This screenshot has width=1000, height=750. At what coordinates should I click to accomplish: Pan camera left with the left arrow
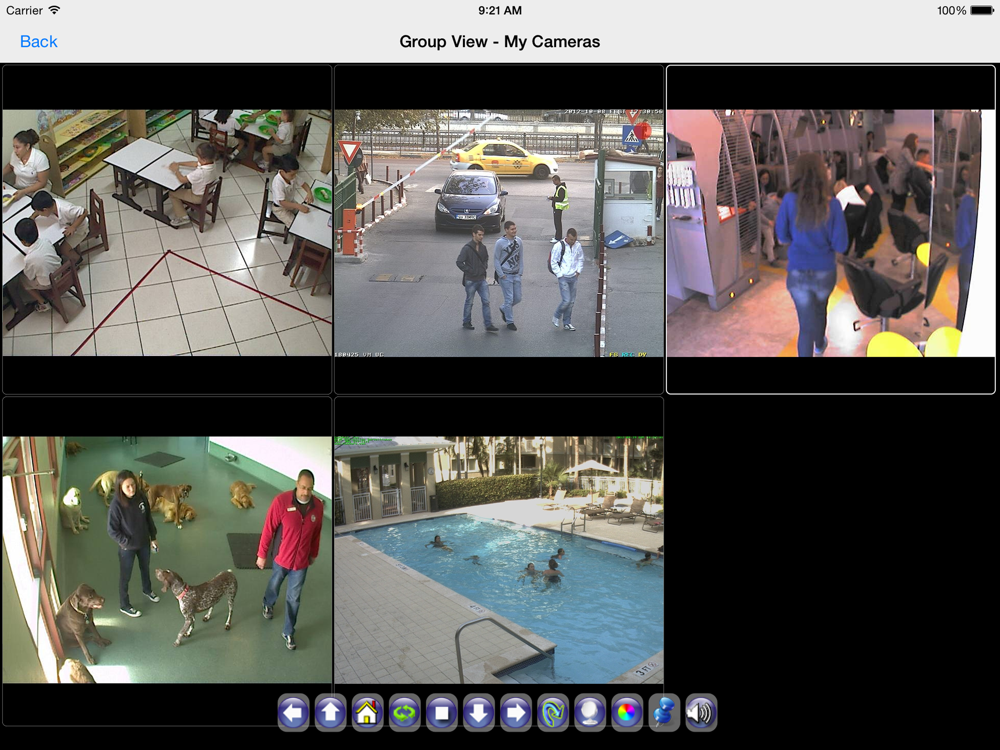(293, 712)
